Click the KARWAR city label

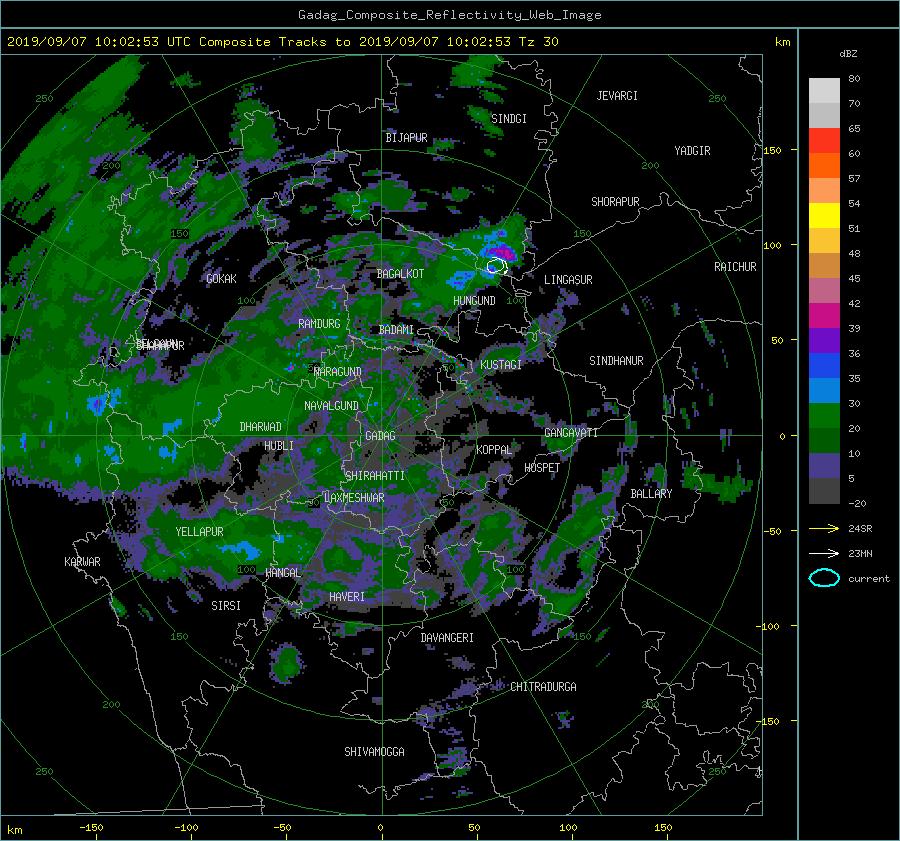point(82,561)
